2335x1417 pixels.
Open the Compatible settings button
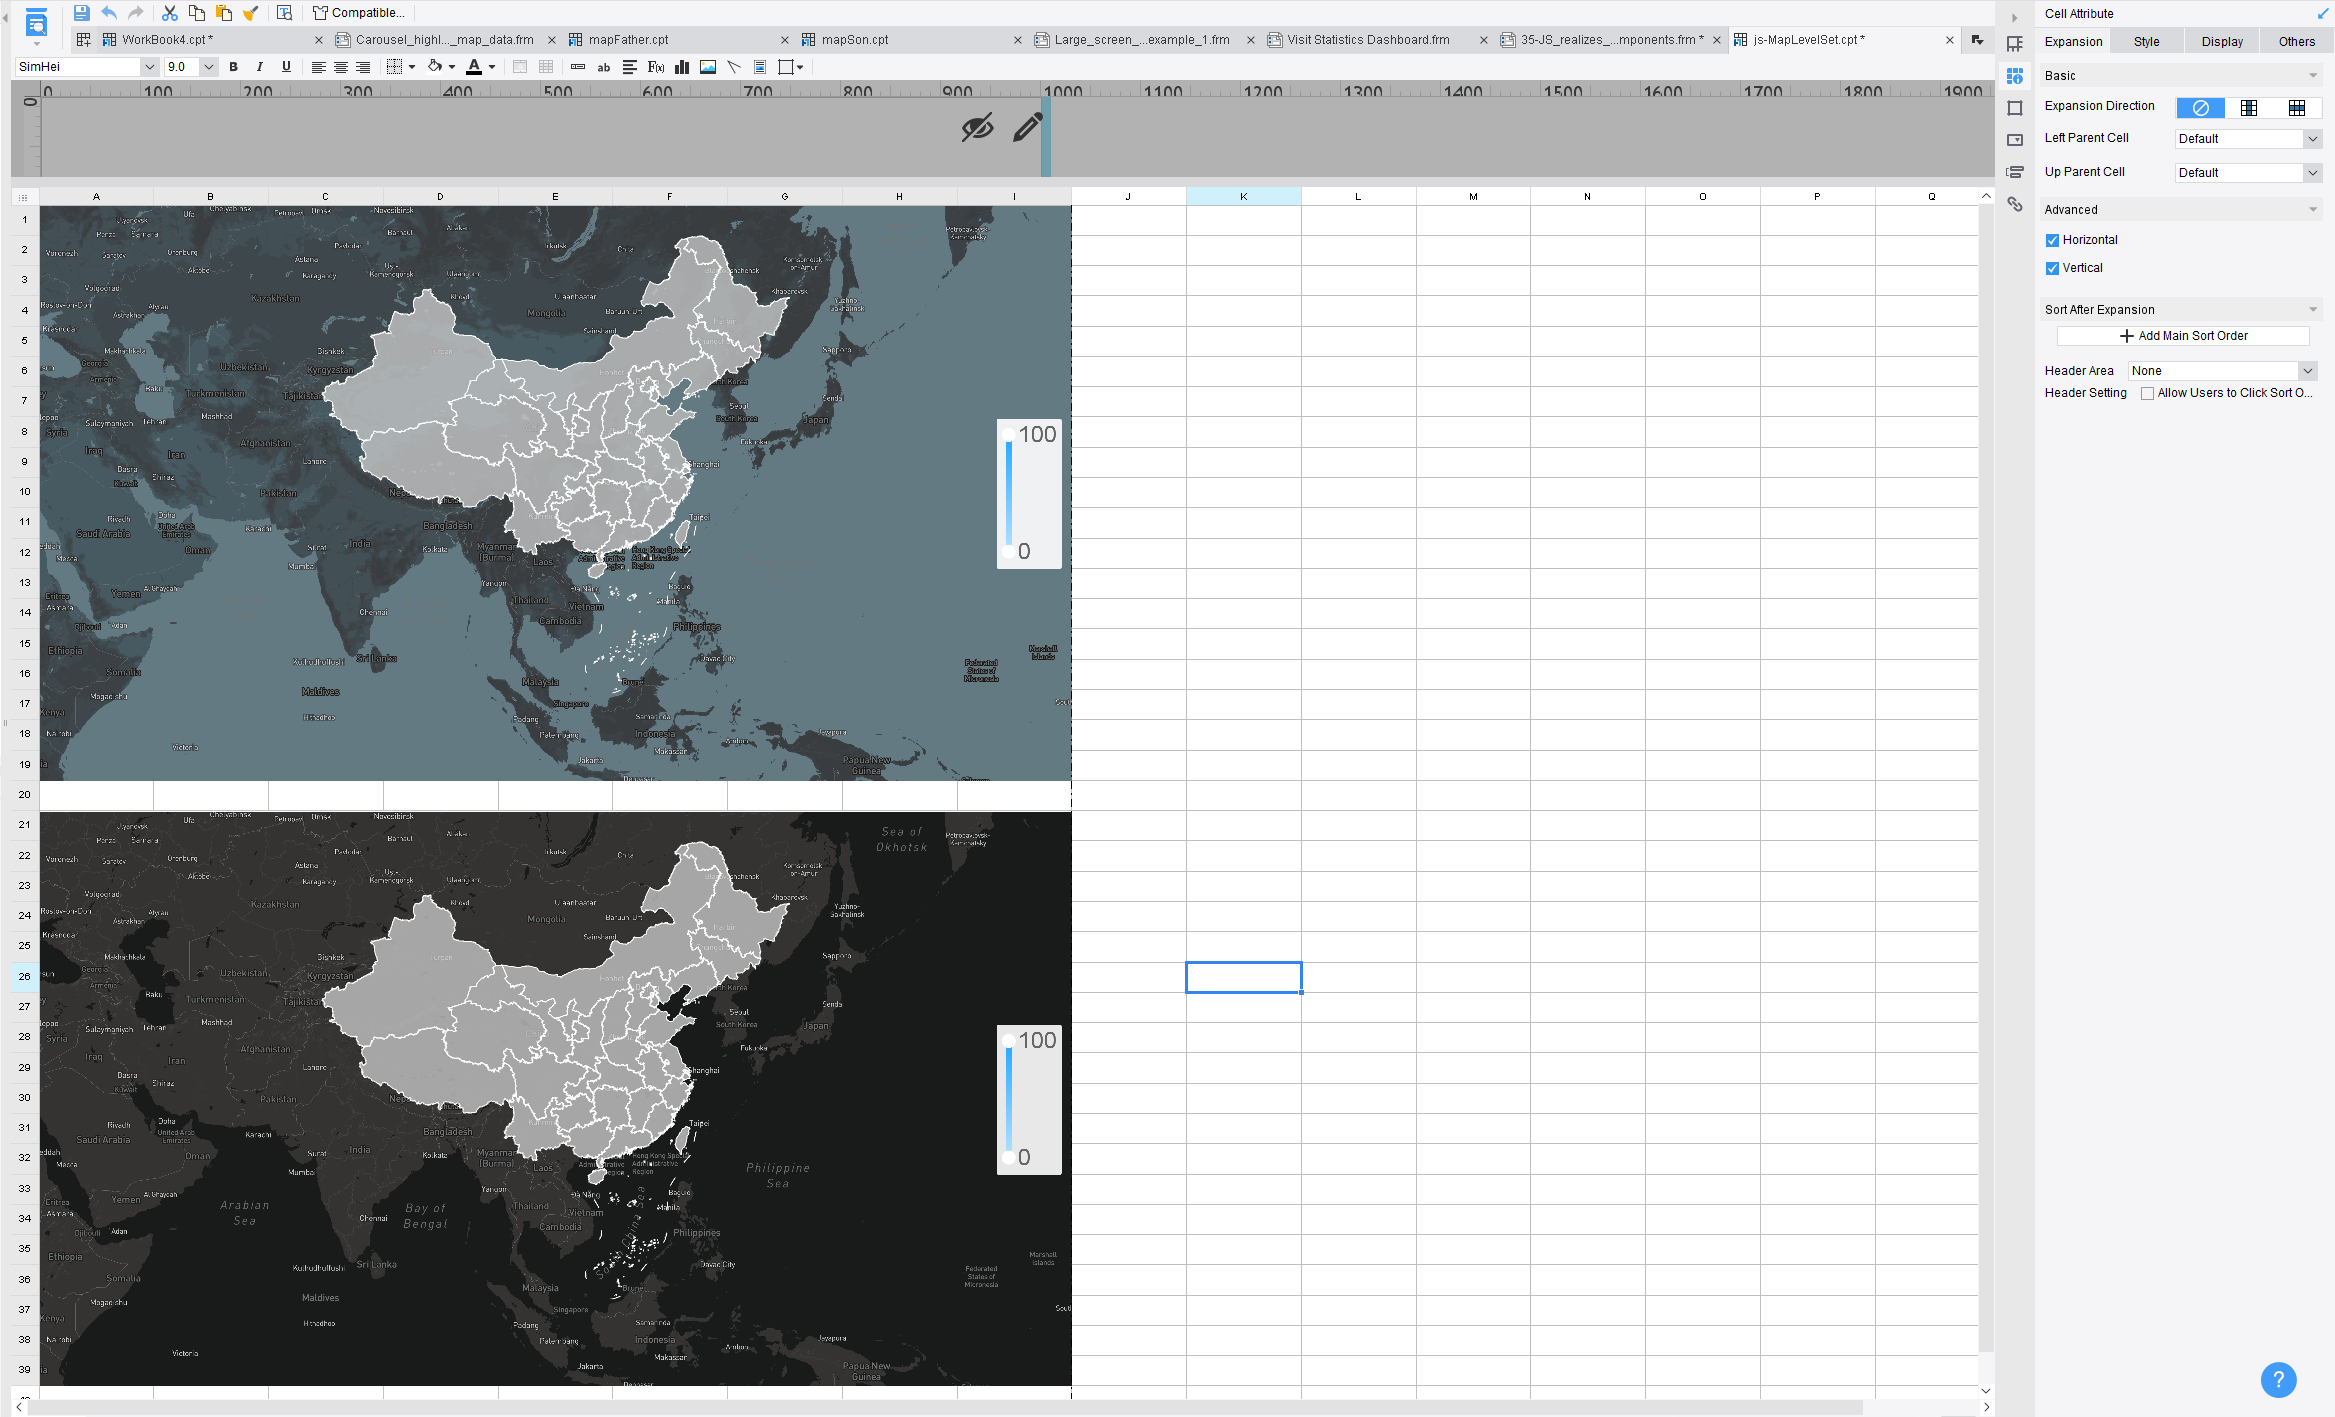[x=357, y=12]
